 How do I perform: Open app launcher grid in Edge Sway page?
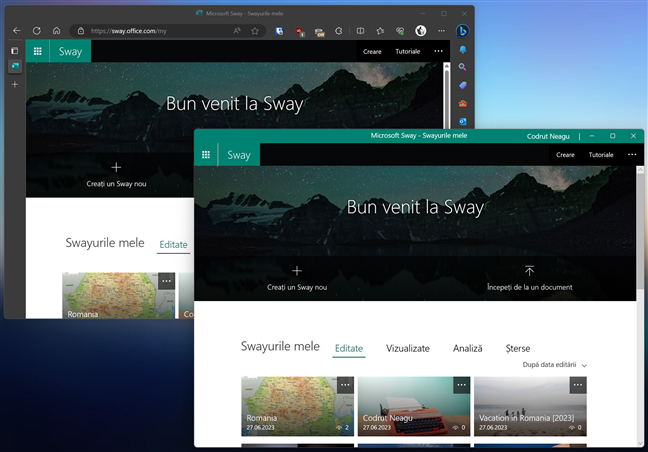pyautogui.click(x=38, y=51)
